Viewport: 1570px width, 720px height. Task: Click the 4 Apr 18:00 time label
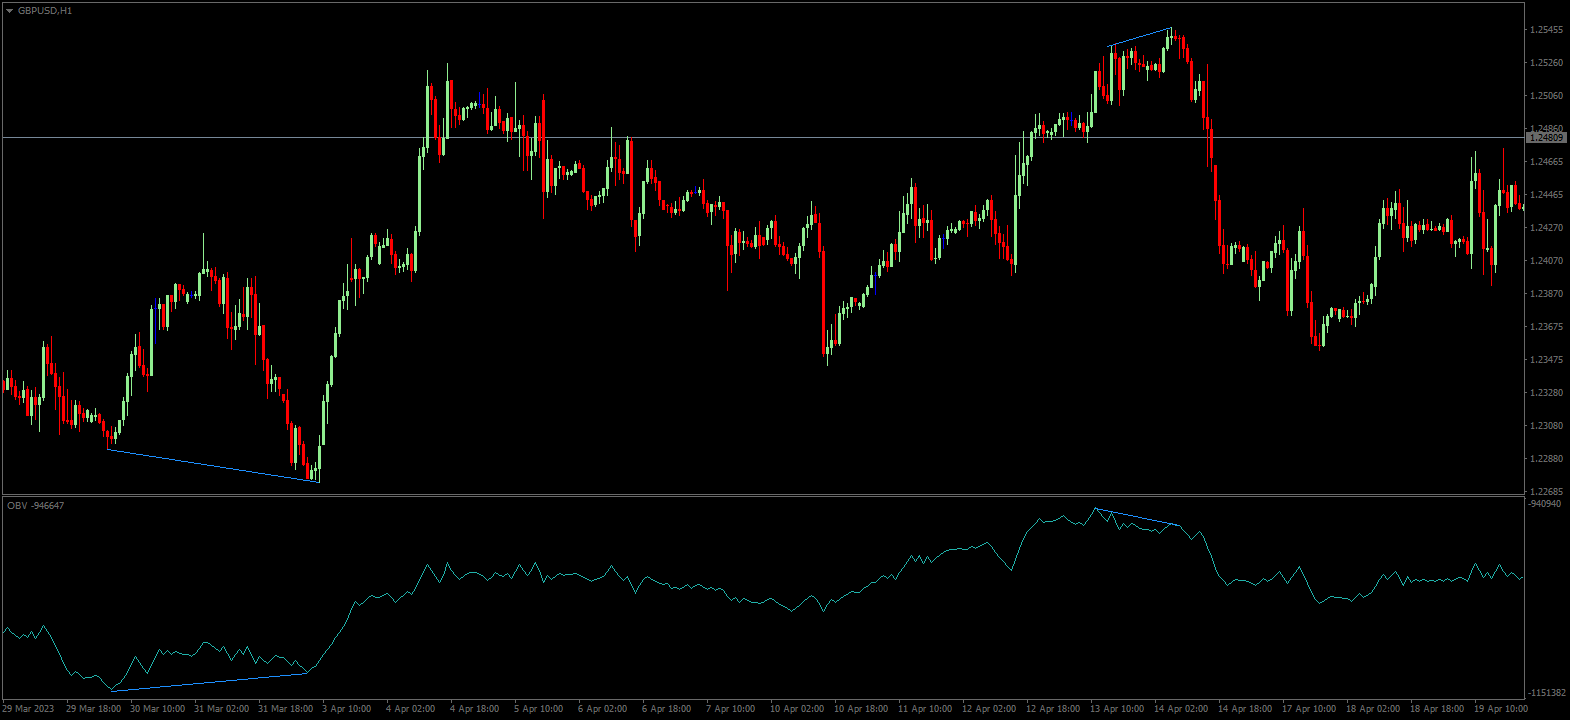click(474, 709)
